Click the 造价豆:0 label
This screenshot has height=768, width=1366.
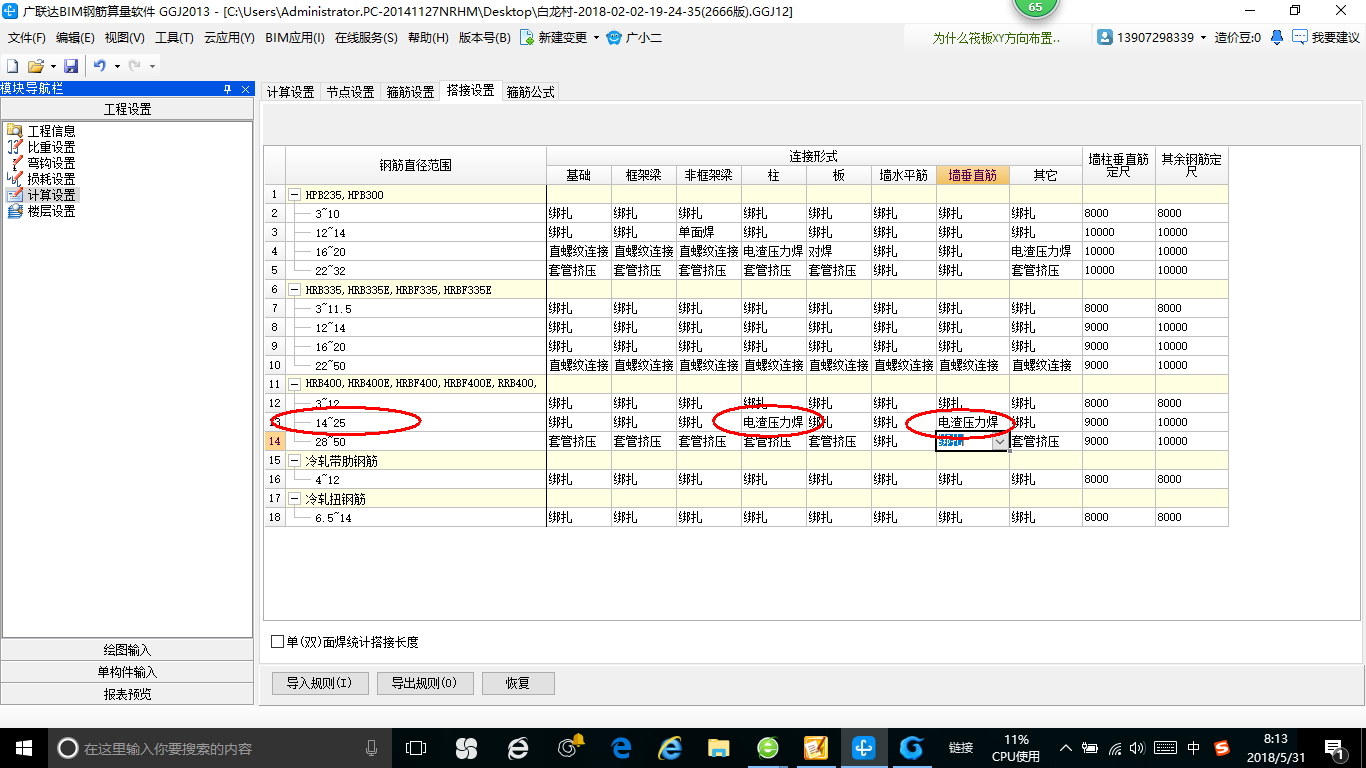coord(1237,37)
